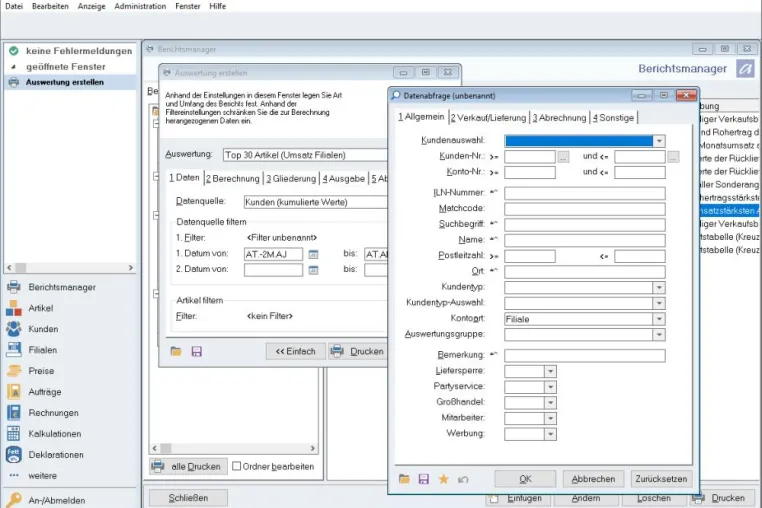The image size is (762, 508).
Task: Open the Administration menu
Action: click(140, 6)
